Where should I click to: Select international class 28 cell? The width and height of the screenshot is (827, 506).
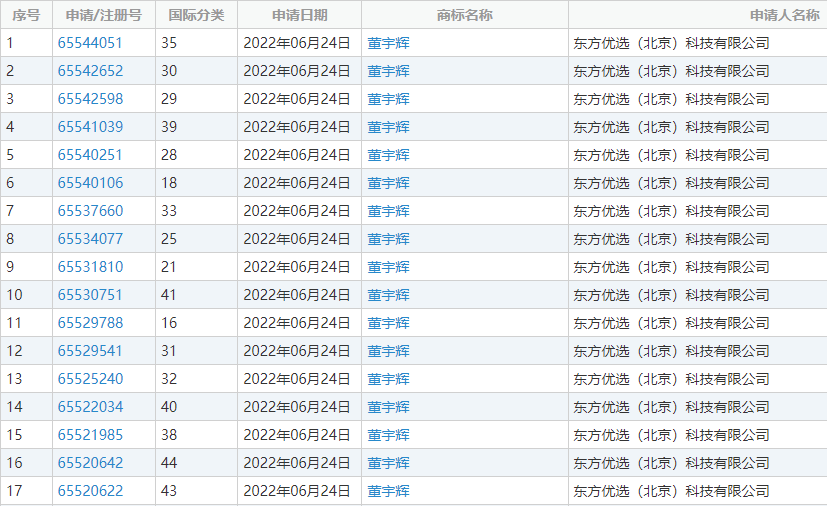[196, 155]
